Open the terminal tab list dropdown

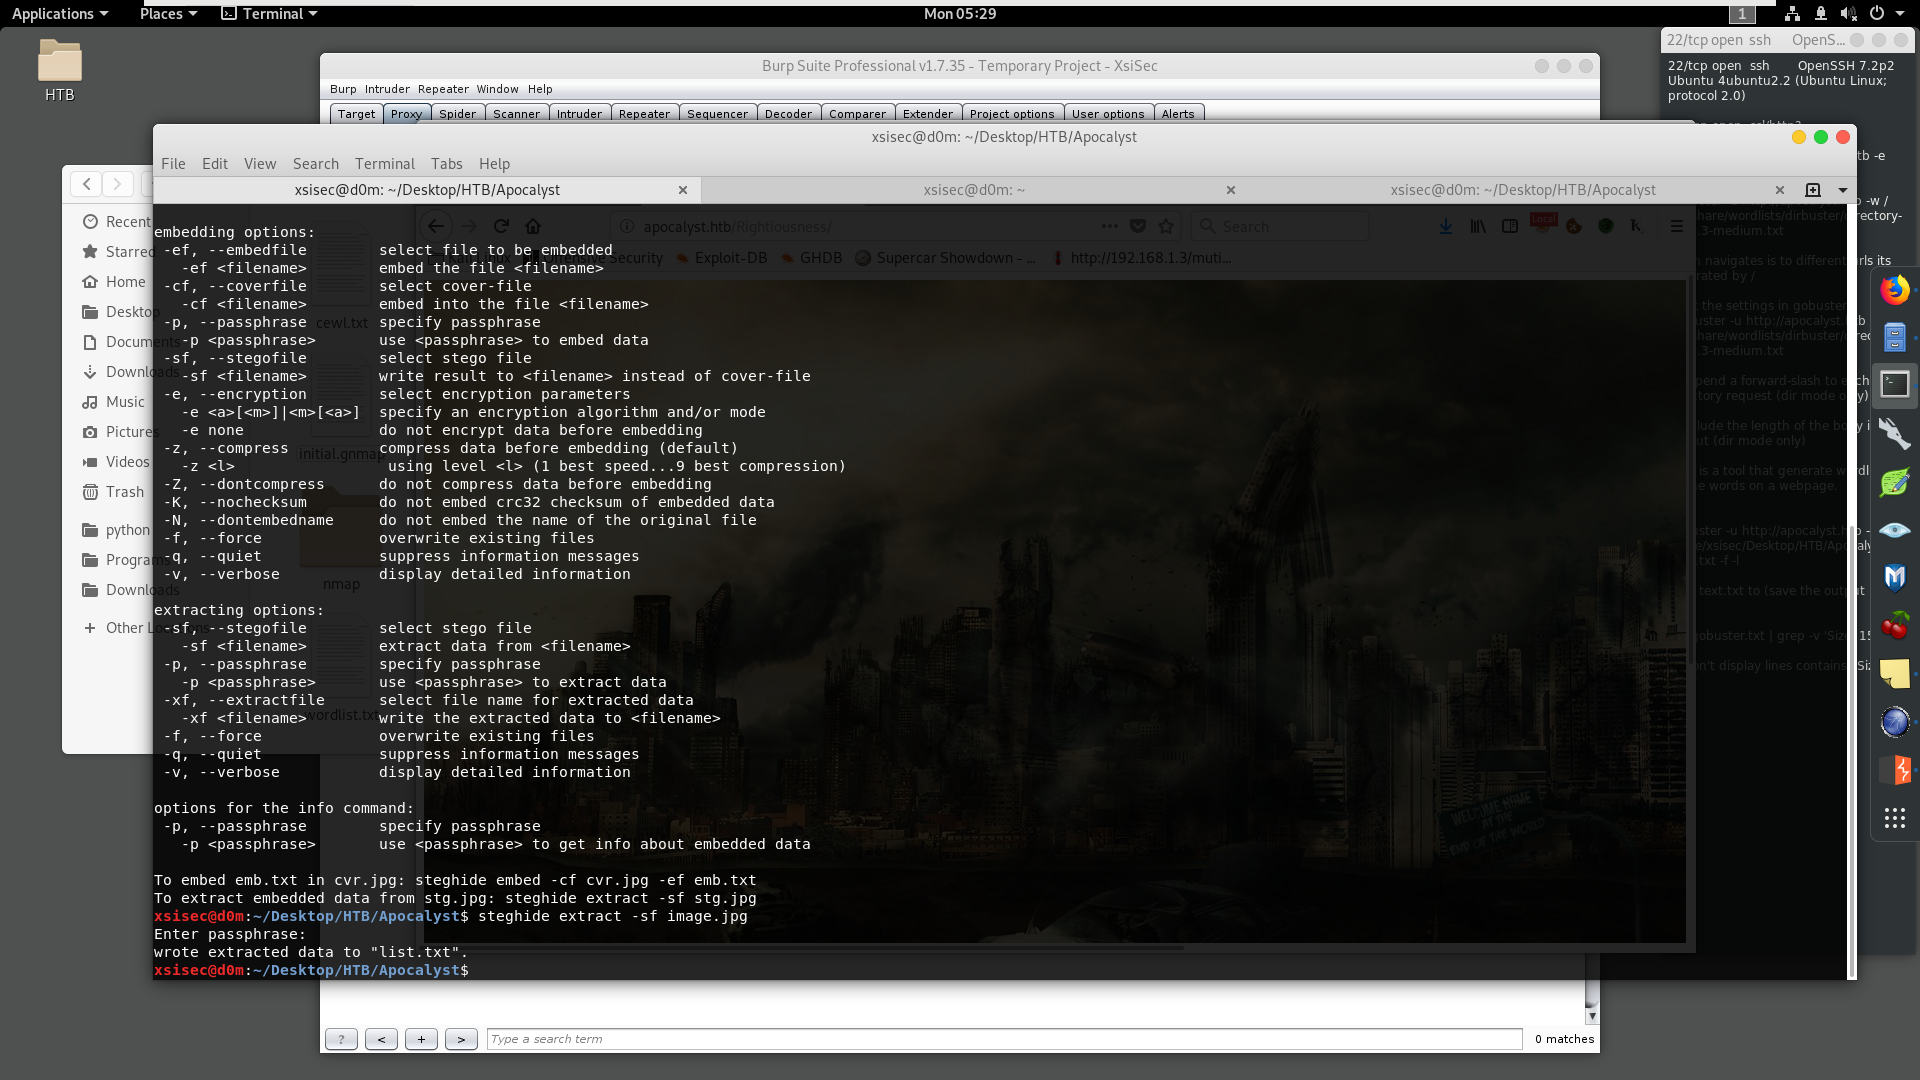click(1842, 190)
